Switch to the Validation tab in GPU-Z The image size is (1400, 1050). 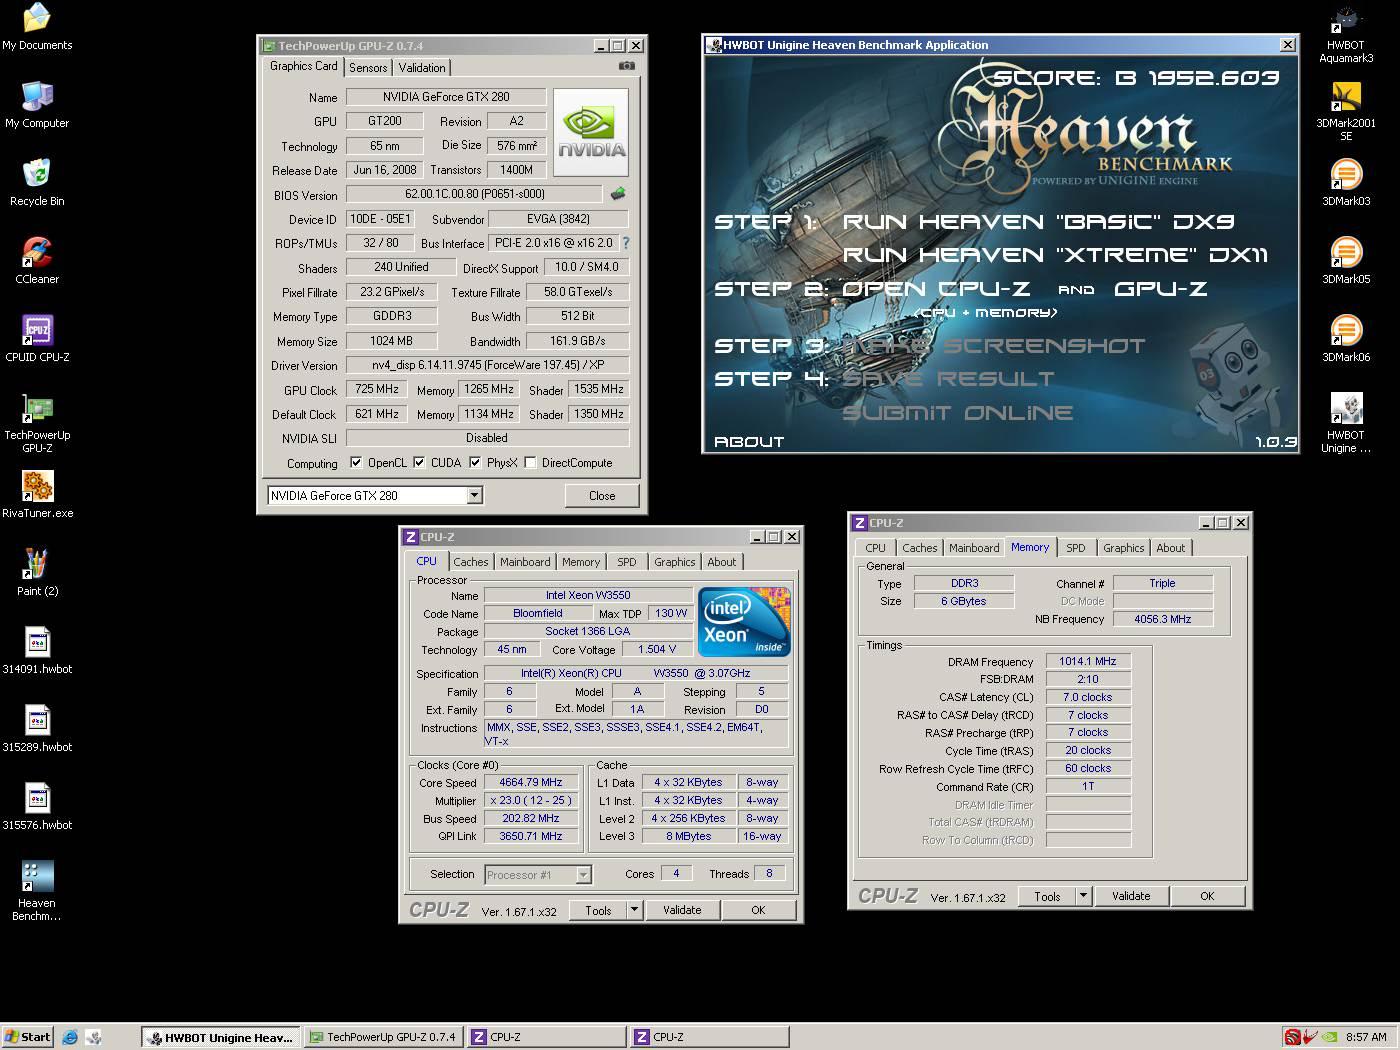(x=422, y=68)
